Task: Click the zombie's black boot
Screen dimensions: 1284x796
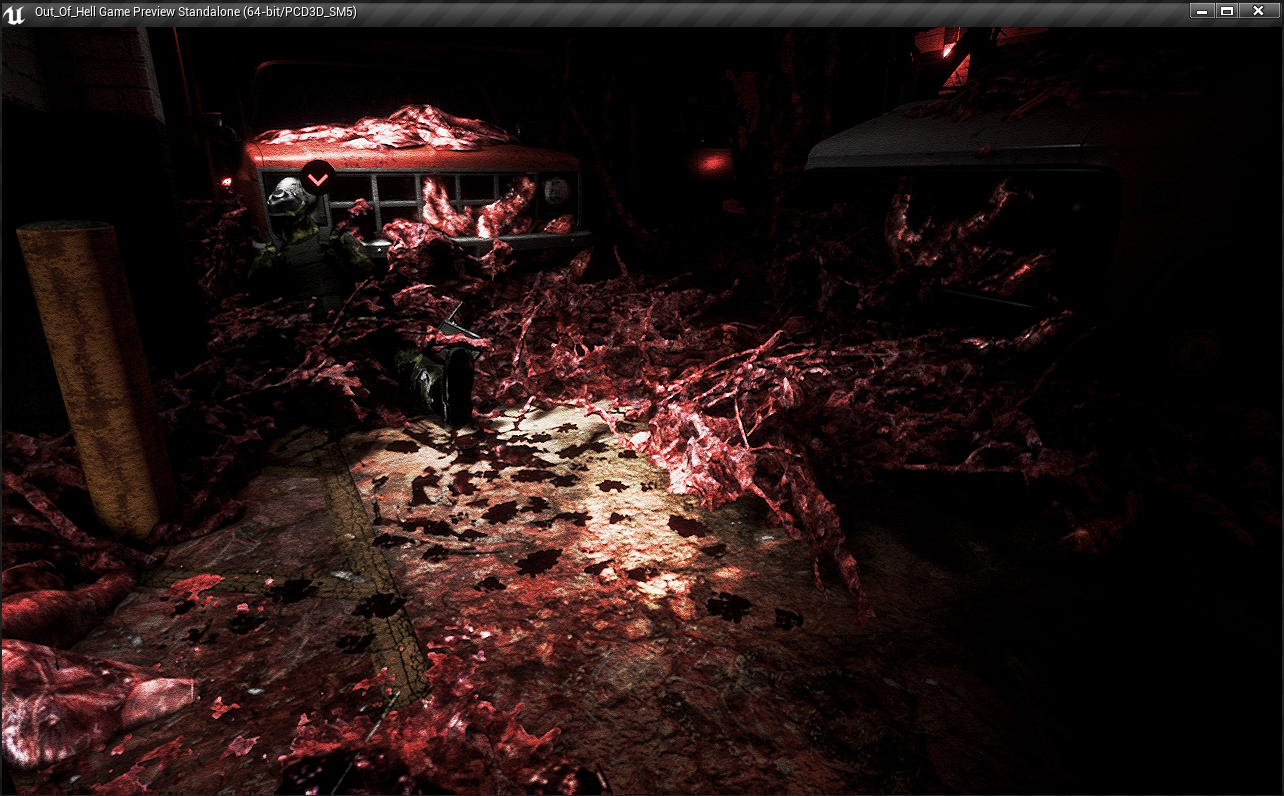Action: point(457,385)
